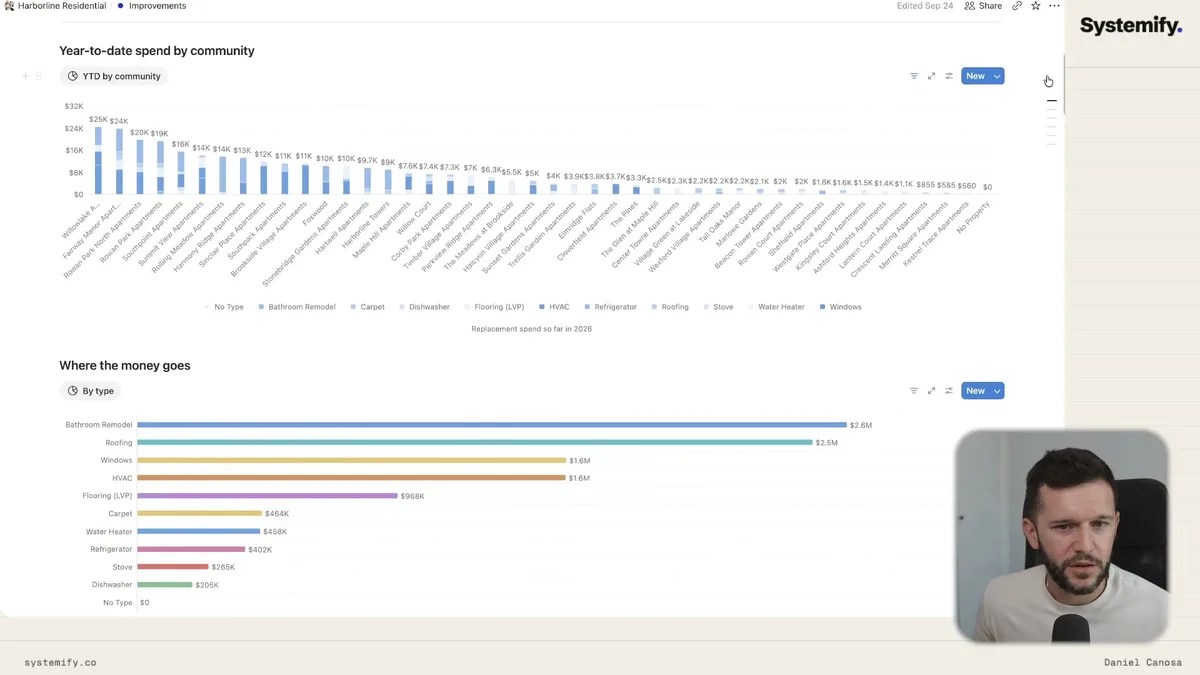Select the By type view tab
Image resolution: width=1200 pixels, height=675 pixels.
click(x=90, y=391)
